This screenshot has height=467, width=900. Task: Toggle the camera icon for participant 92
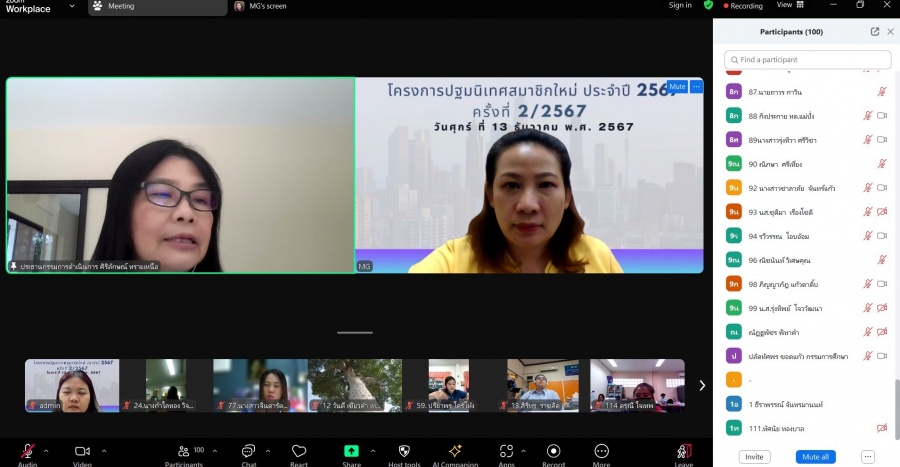[x=882, y=188]
